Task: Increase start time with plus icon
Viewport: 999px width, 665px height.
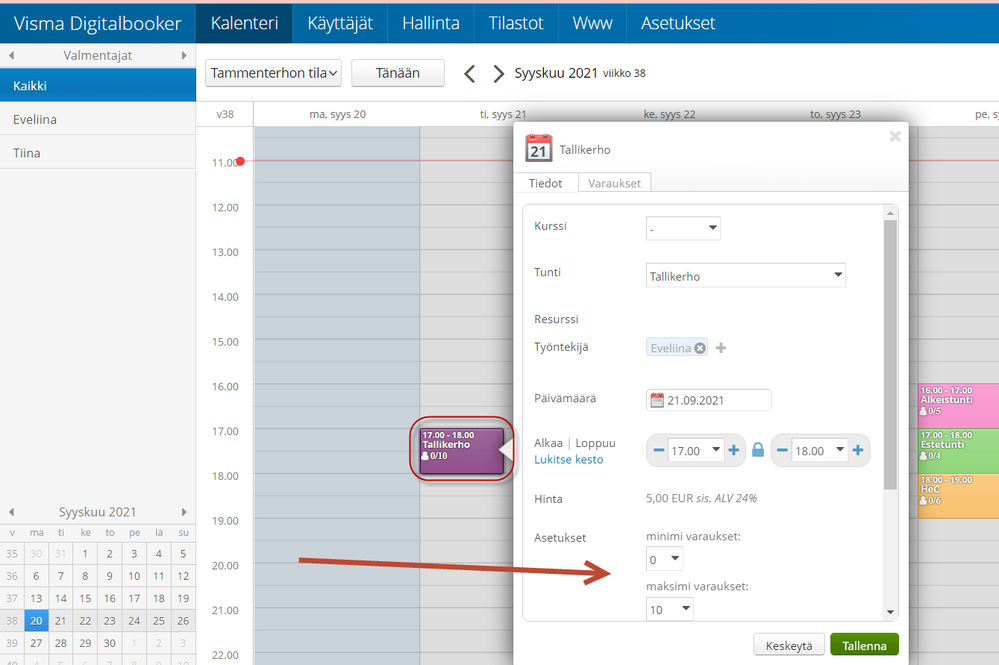Action: pos(734,450)
